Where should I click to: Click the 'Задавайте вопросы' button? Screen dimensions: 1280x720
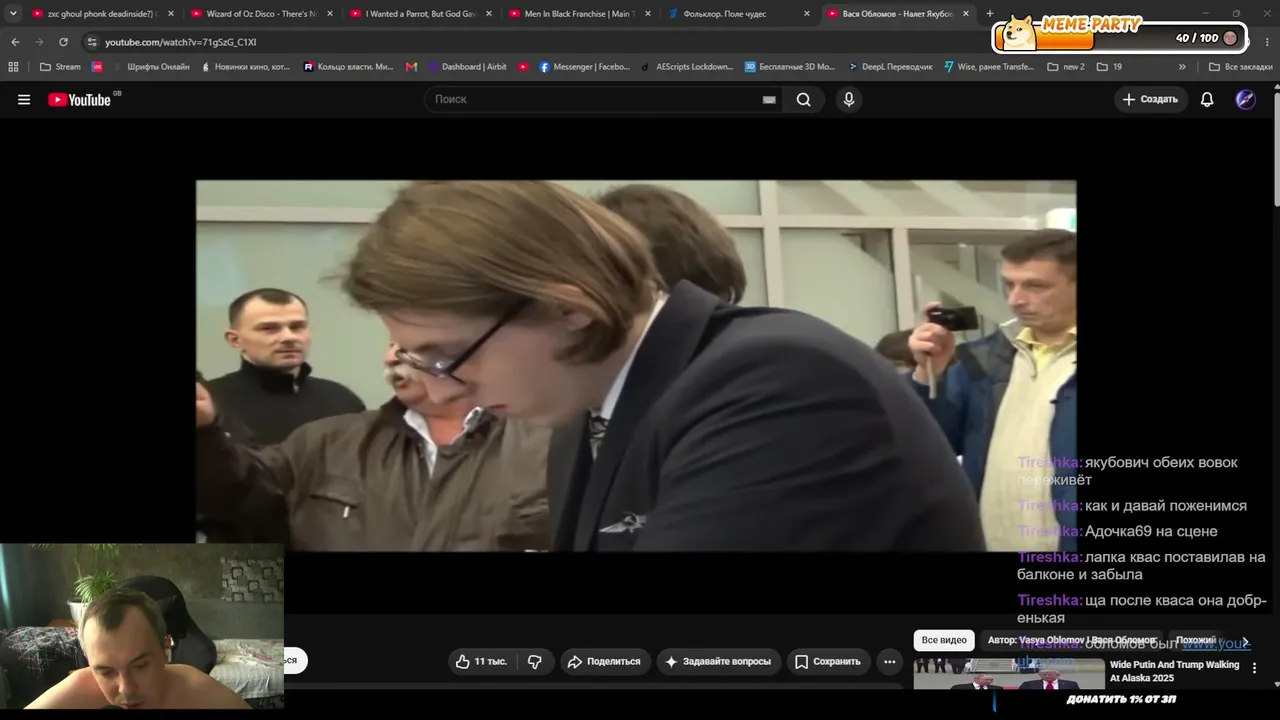point(718,661)
